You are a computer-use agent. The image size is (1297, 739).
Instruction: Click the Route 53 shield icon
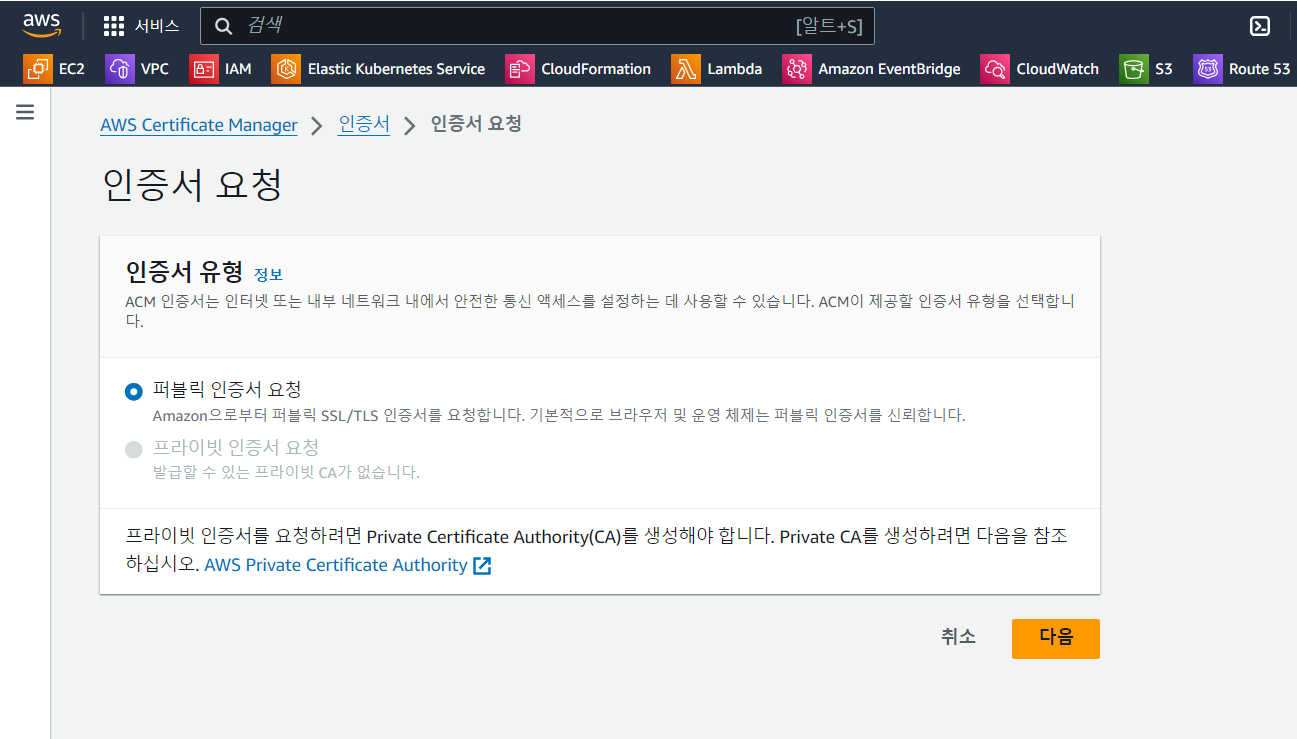click(1208, 69)
